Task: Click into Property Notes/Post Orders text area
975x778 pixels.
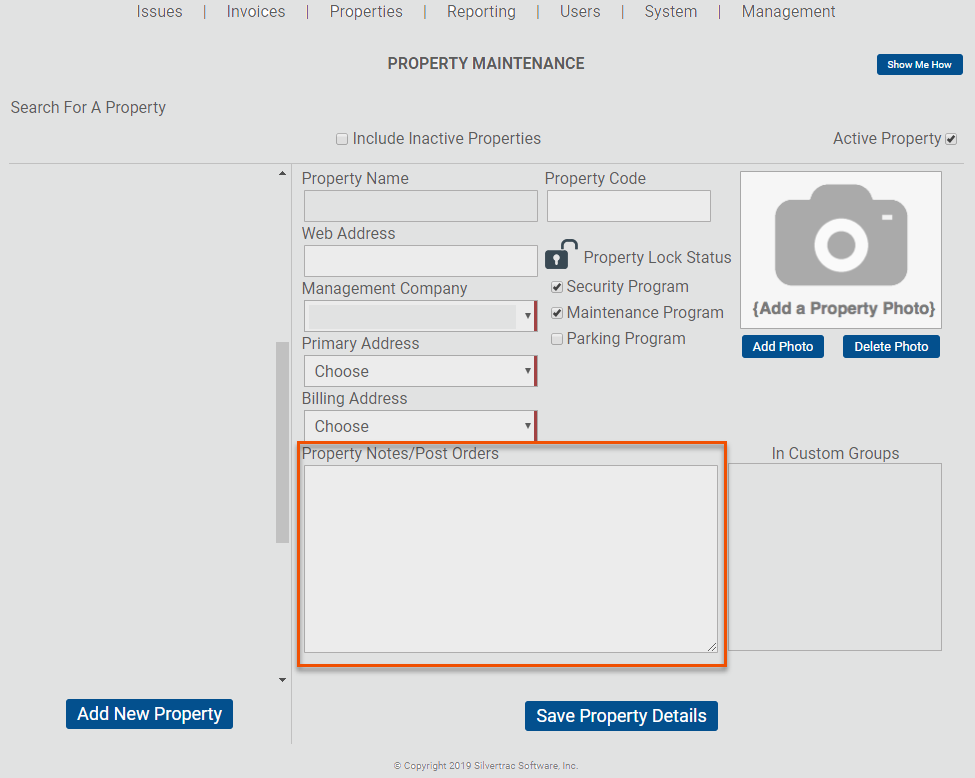Action: point(511,558)
